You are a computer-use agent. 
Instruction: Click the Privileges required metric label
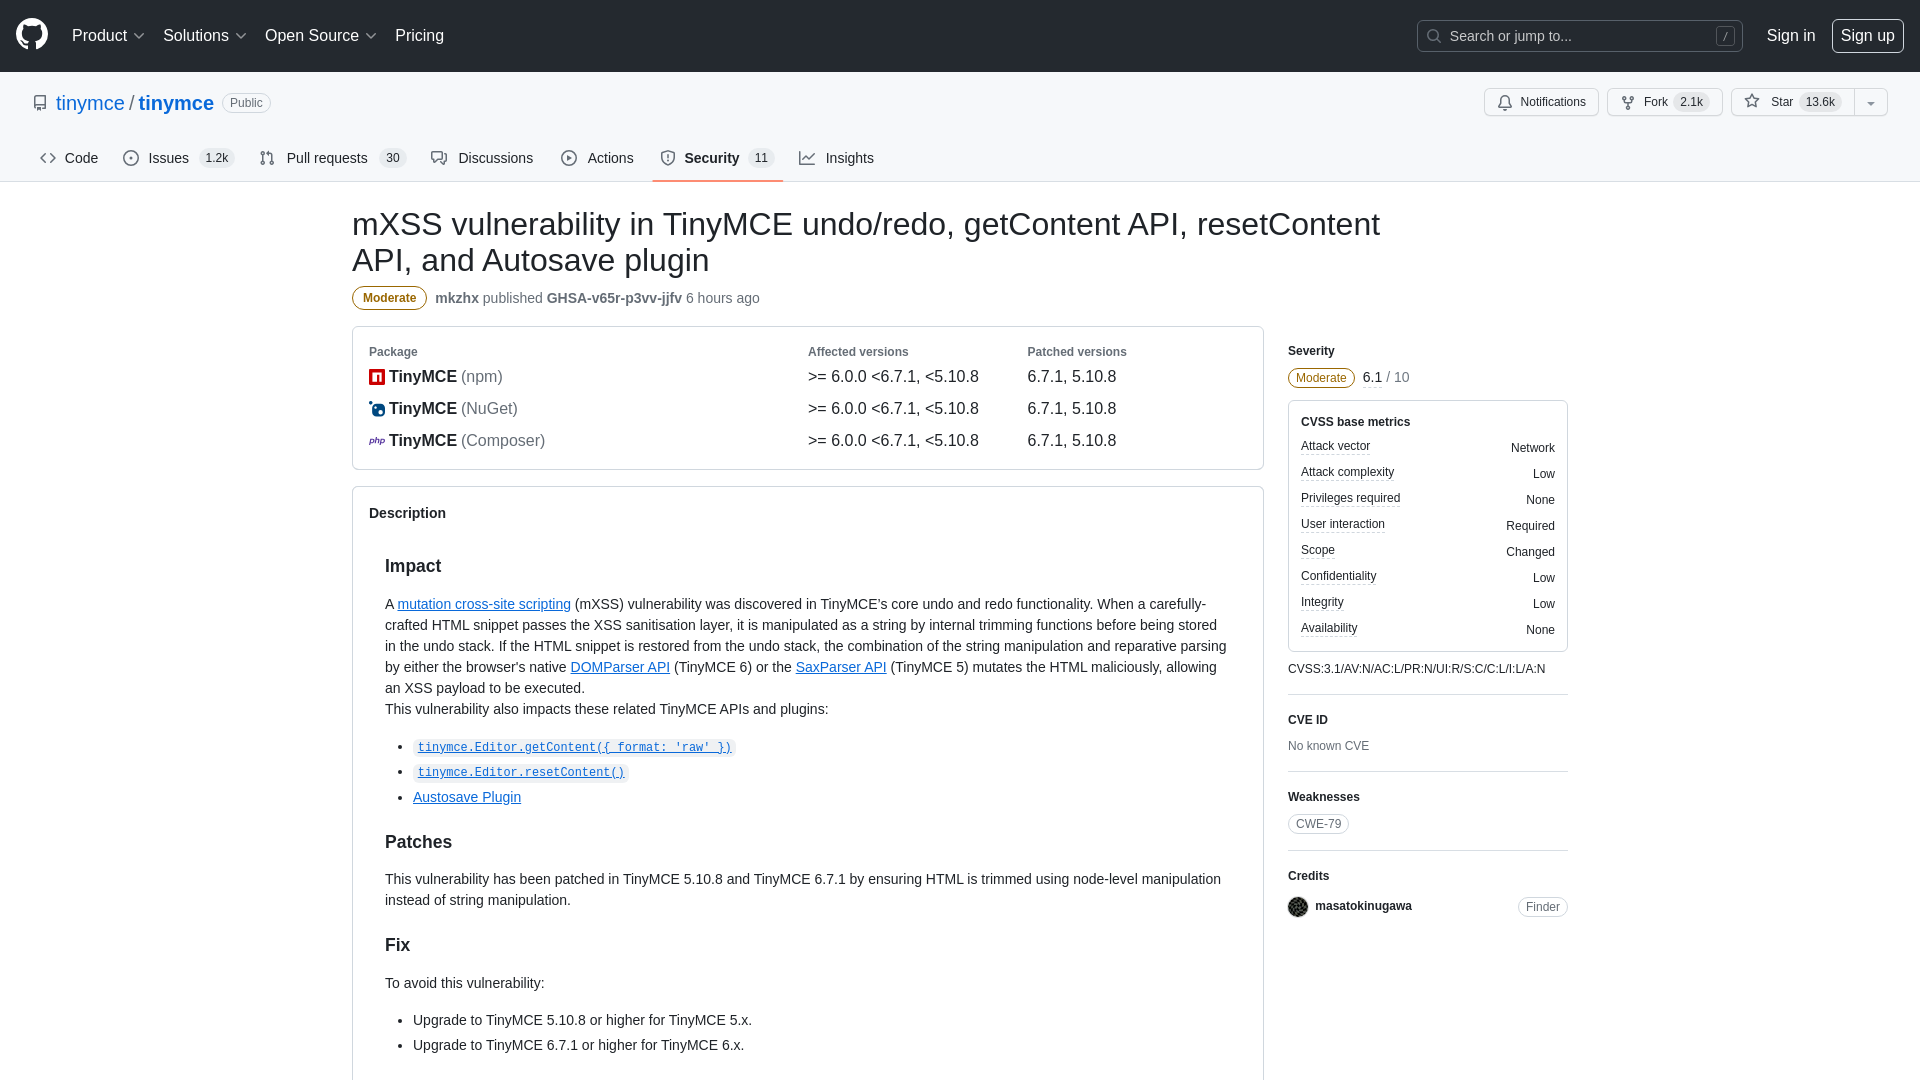1350,498
